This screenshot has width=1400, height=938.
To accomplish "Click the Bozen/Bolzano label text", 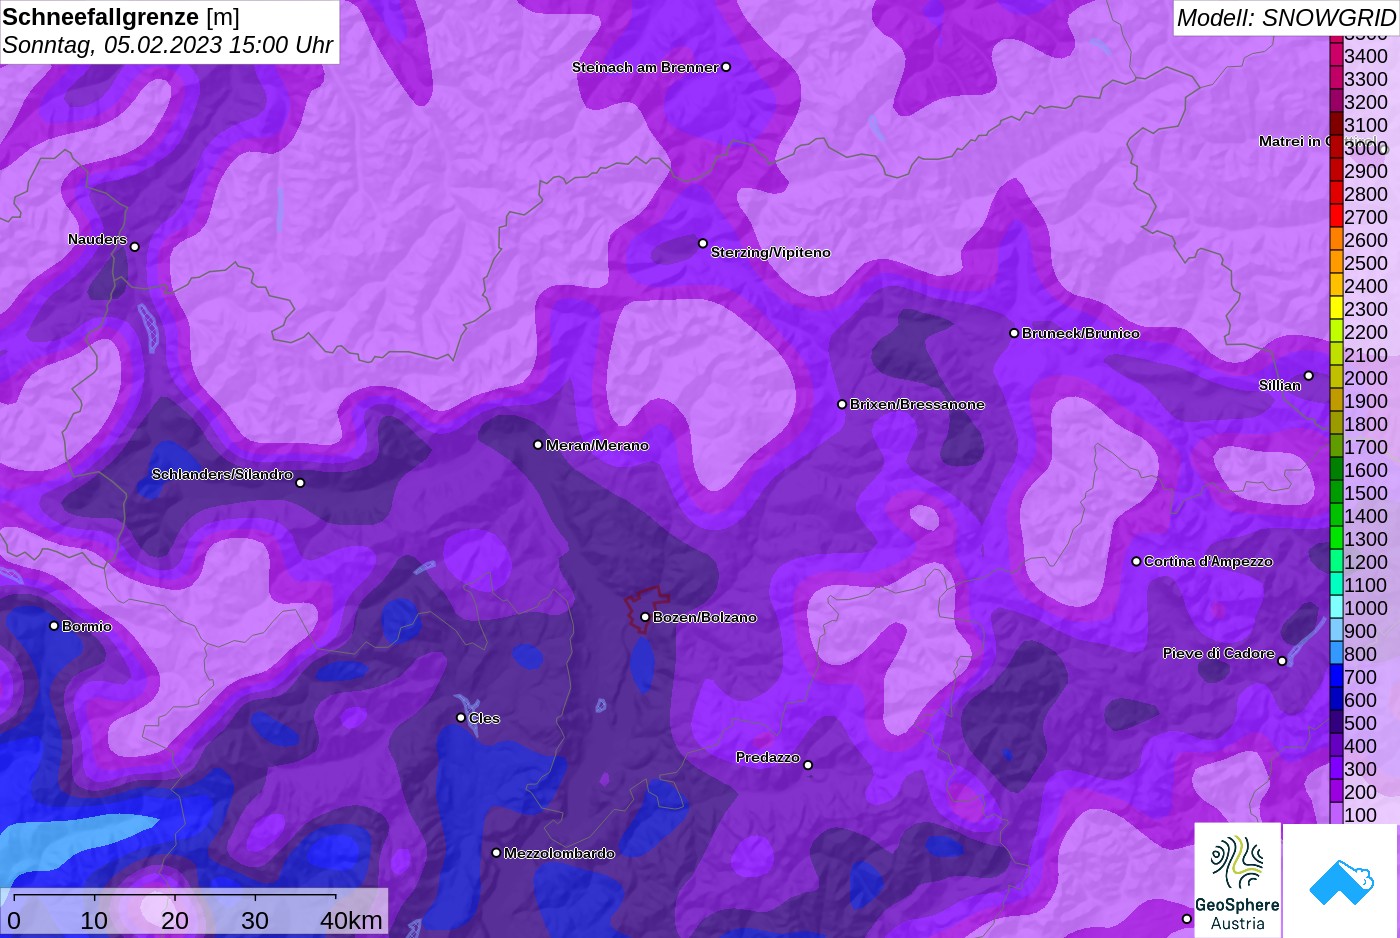I will pos(705,617).
